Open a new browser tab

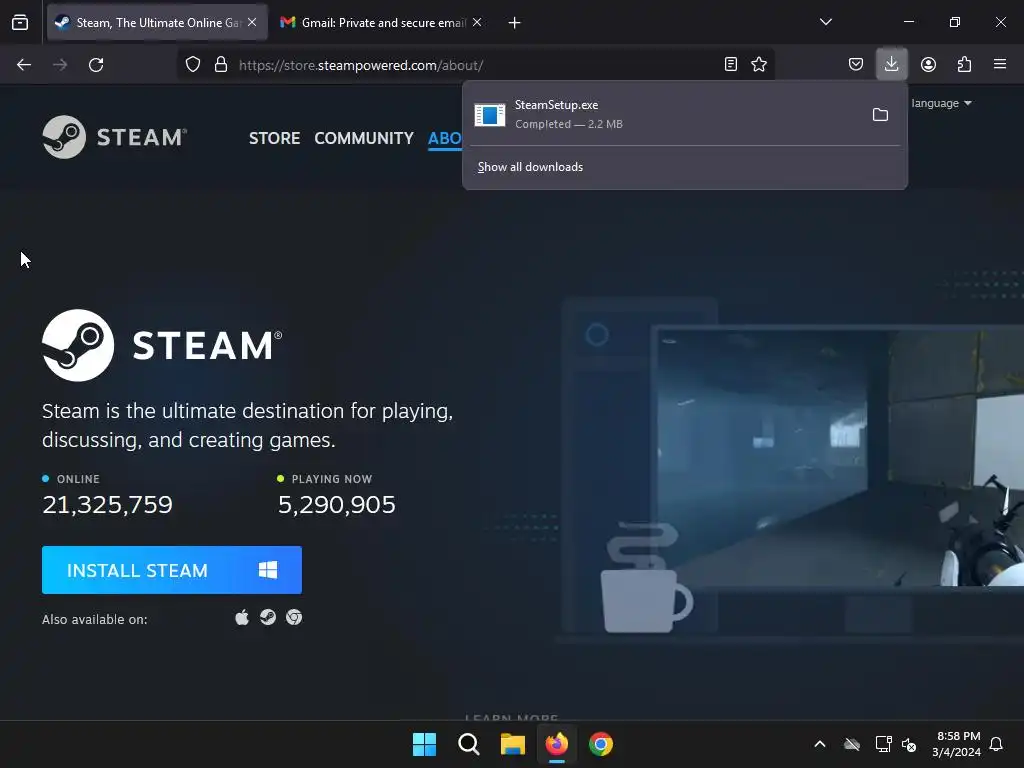click(515, 23)
